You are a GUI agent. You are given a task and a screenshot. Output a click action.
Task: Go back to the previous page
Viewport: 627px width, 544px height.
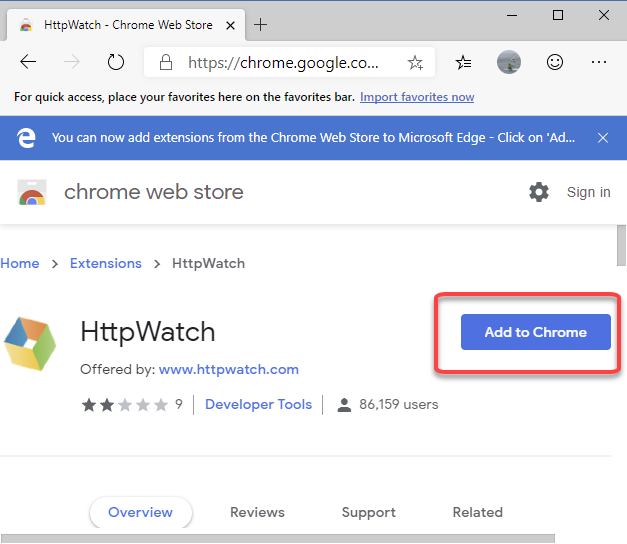pos(28,62)
